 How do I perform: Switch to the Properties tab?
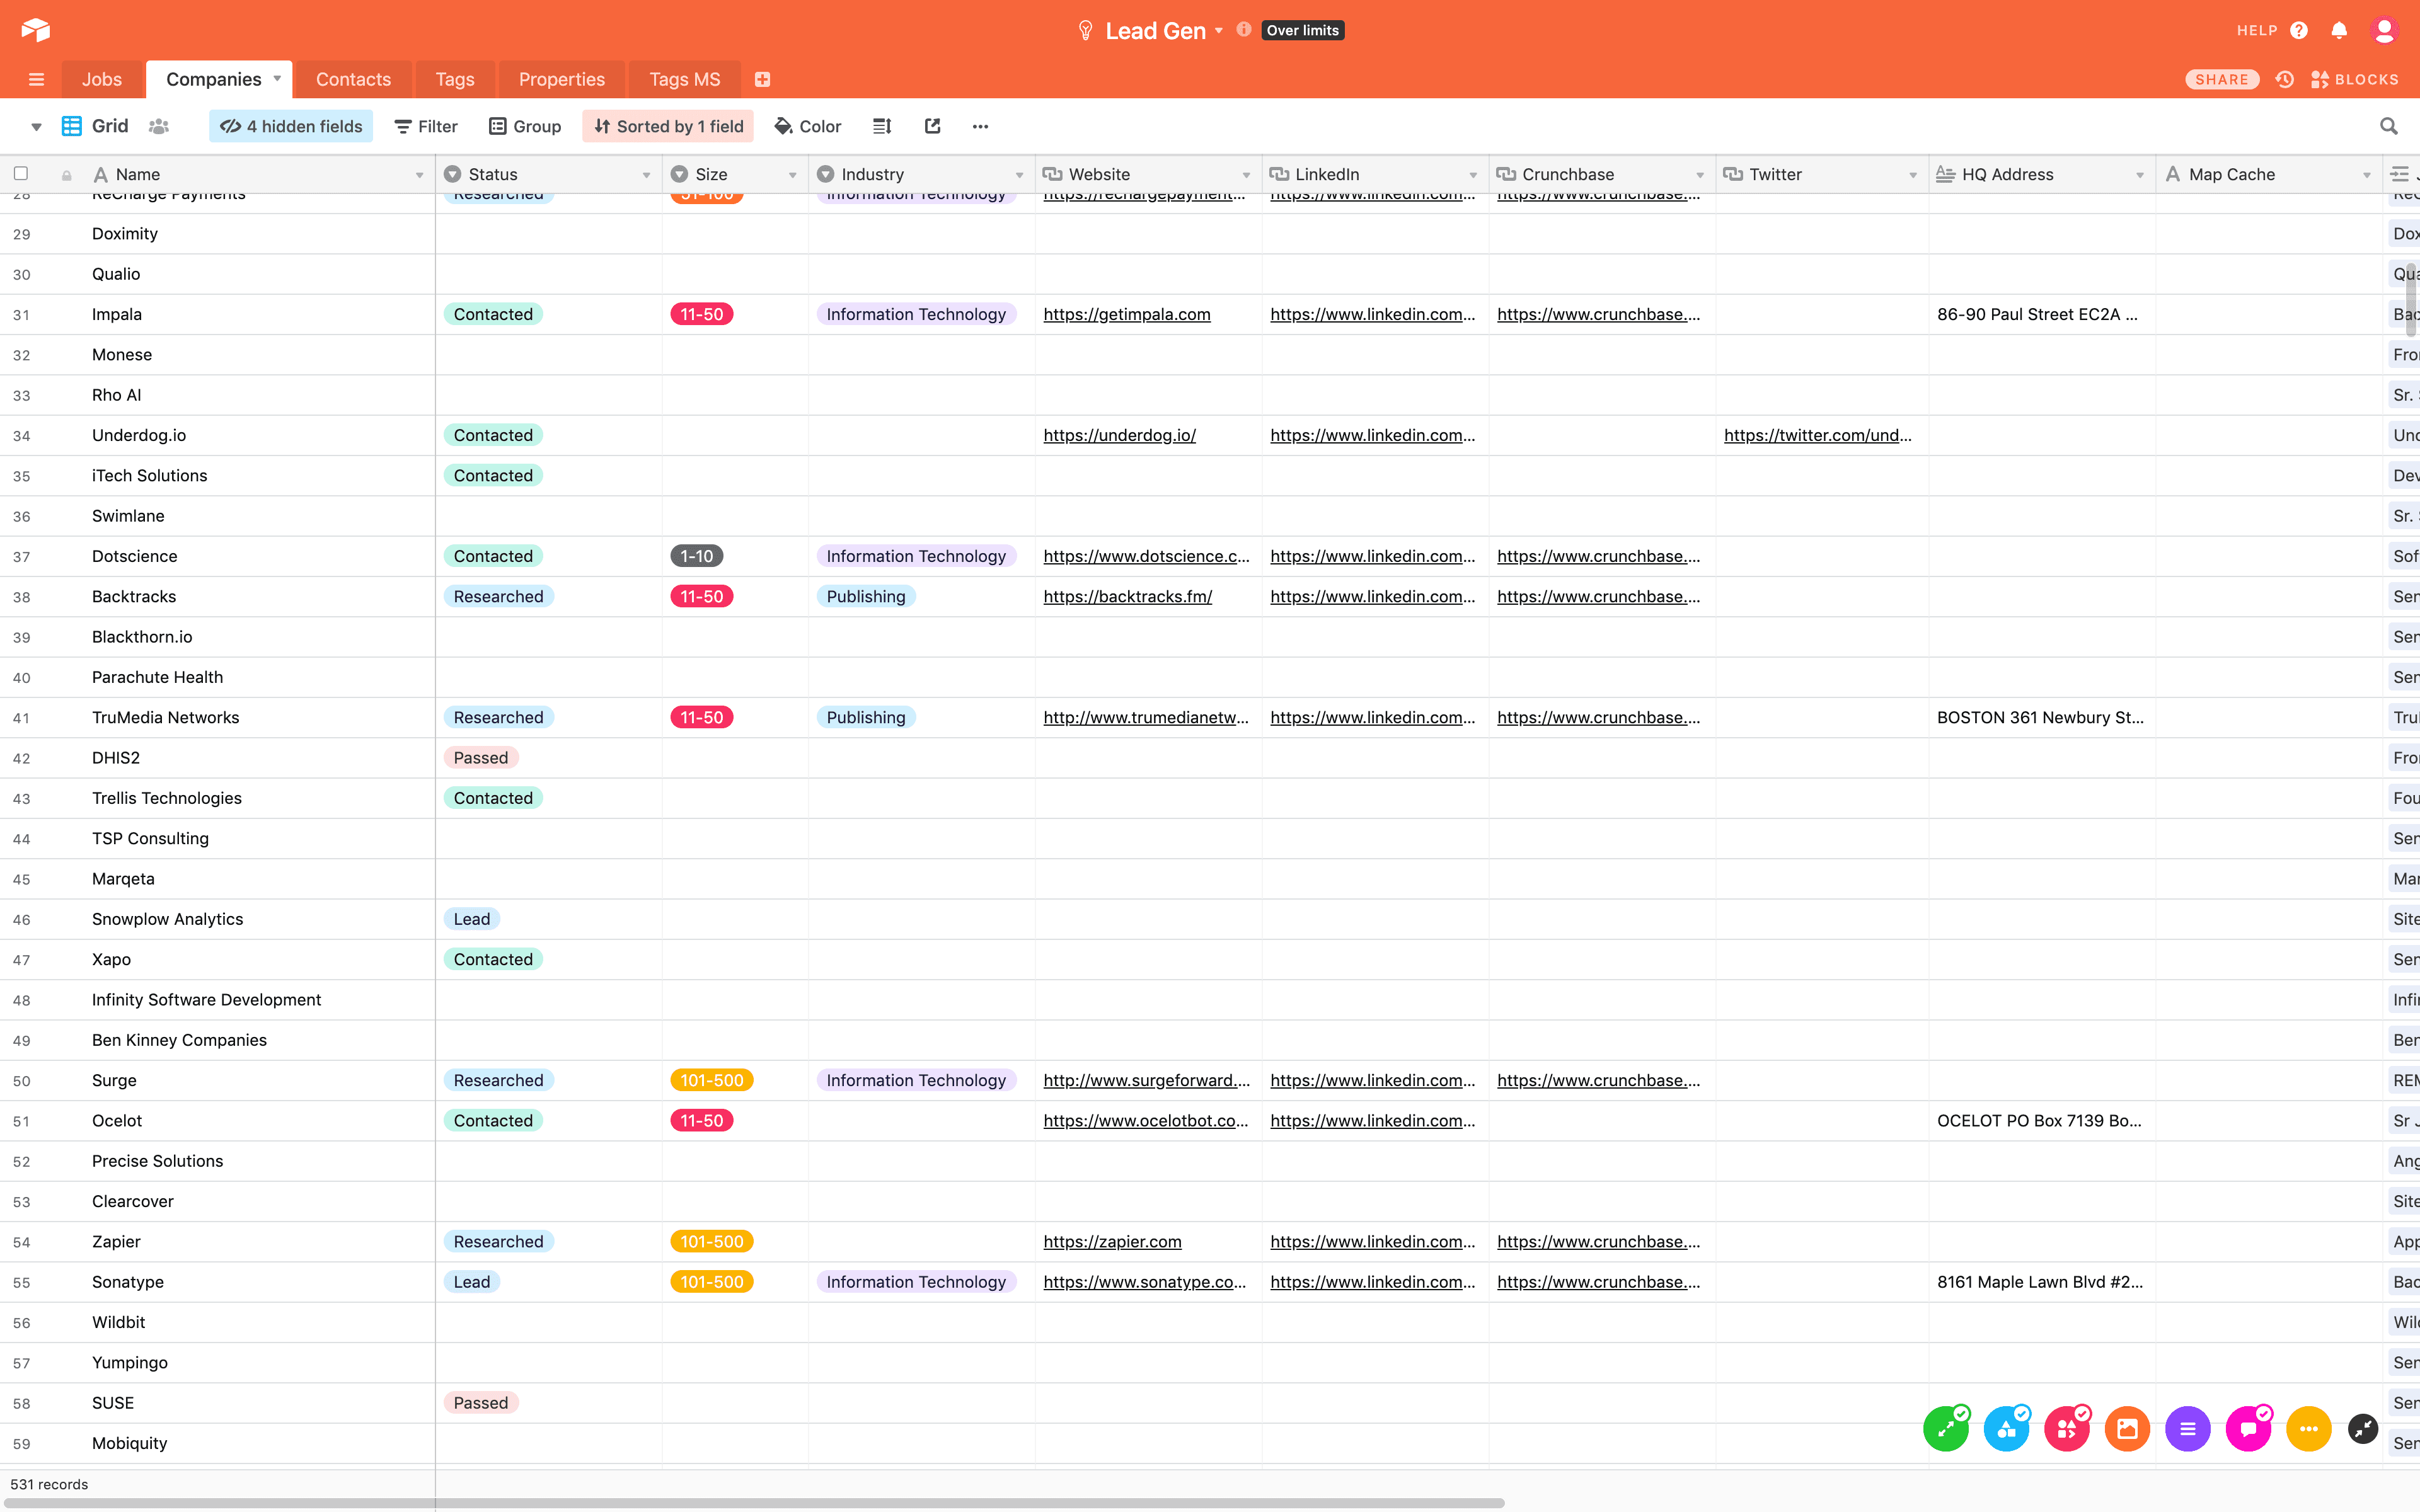point(561,79)
